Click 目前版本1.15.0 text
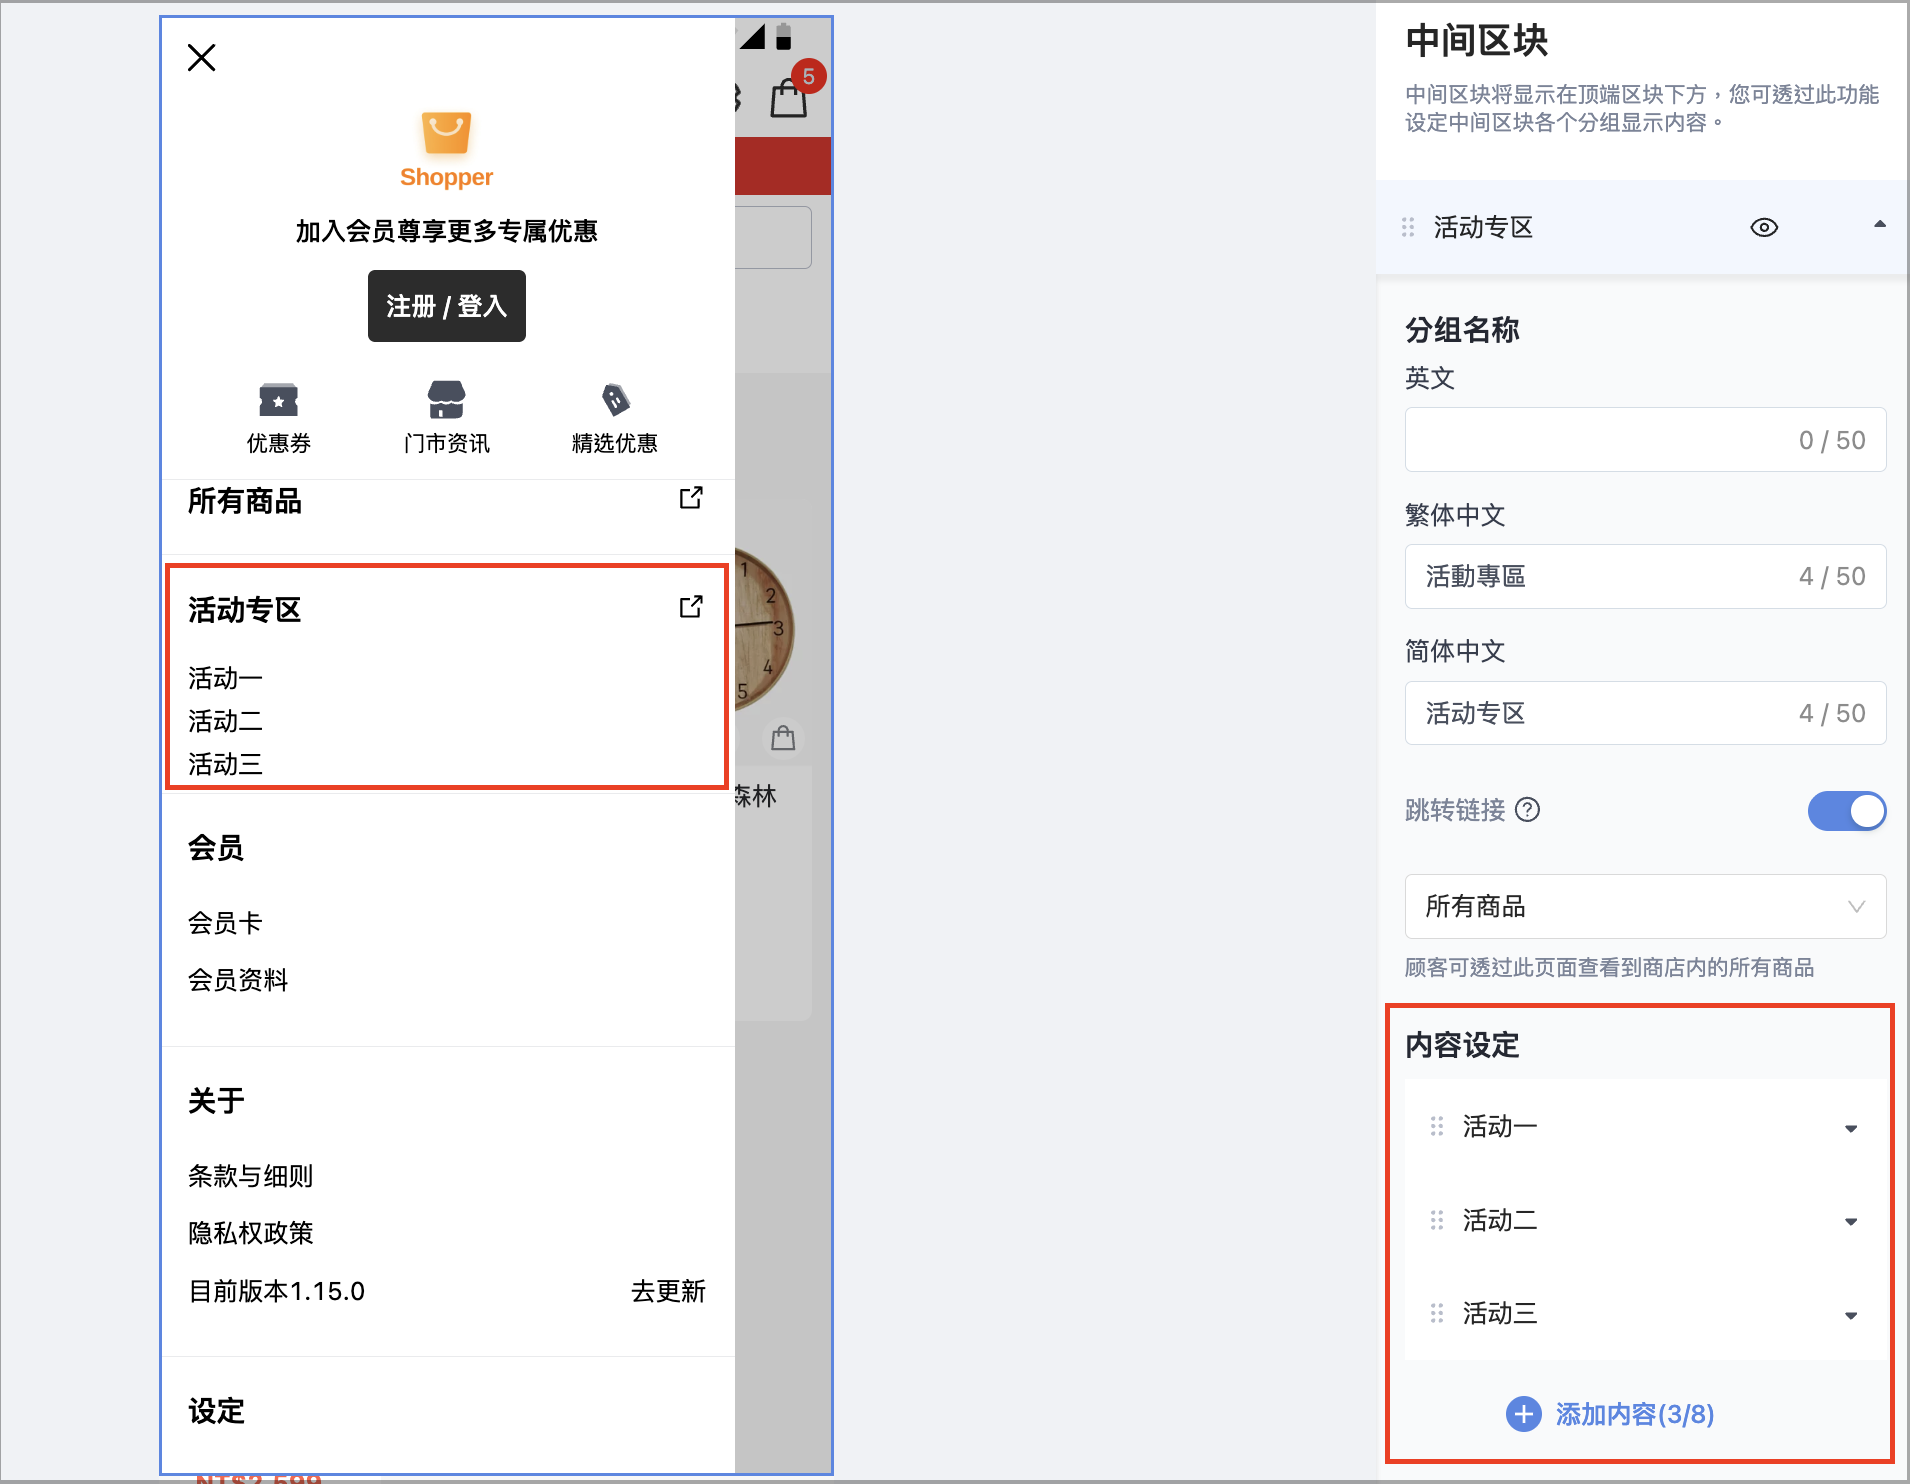1910x1484 pixels. [277, 1291]
